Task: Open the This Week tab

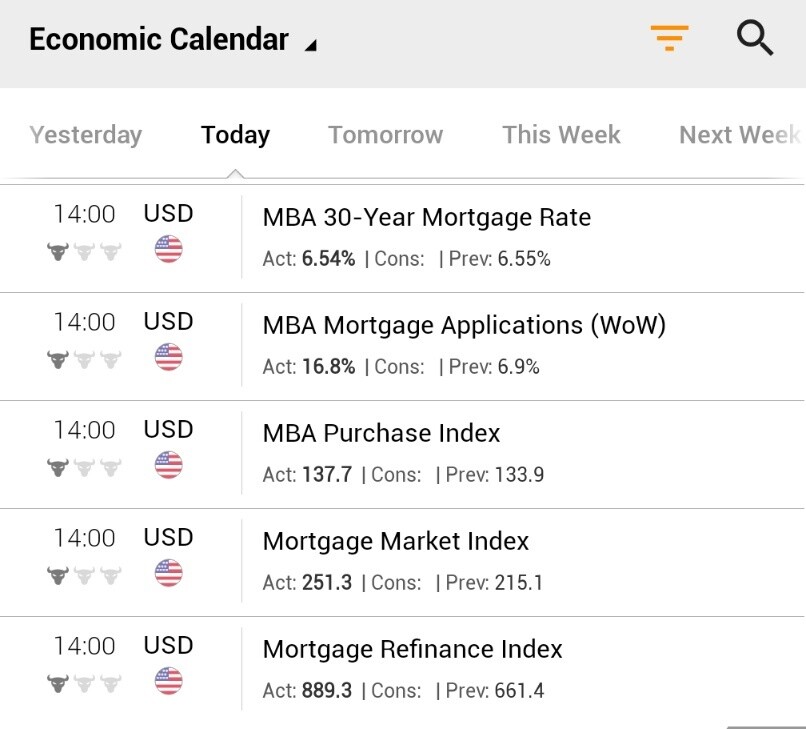Action: 561,135
